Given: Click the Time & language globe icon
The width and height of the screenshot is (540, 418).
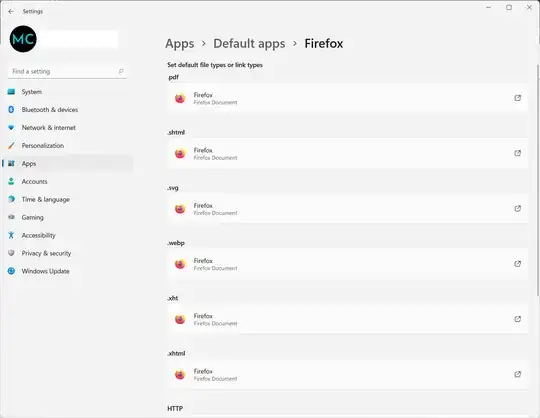Looking at the screenshot, I should point(11,199).
